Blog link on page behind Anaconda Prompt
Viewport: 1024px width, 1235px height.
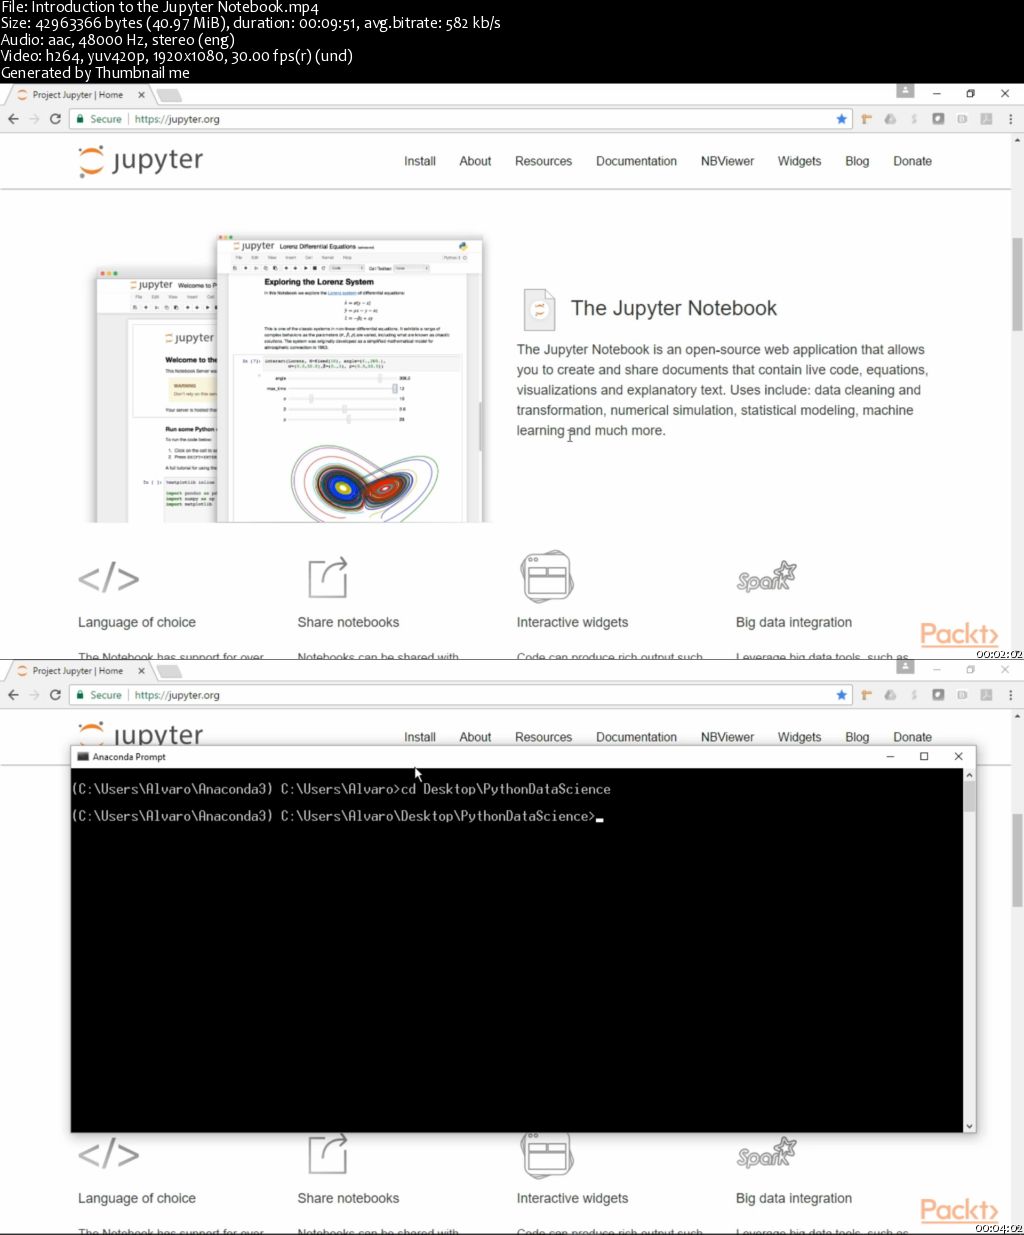(x=857, y=737)
